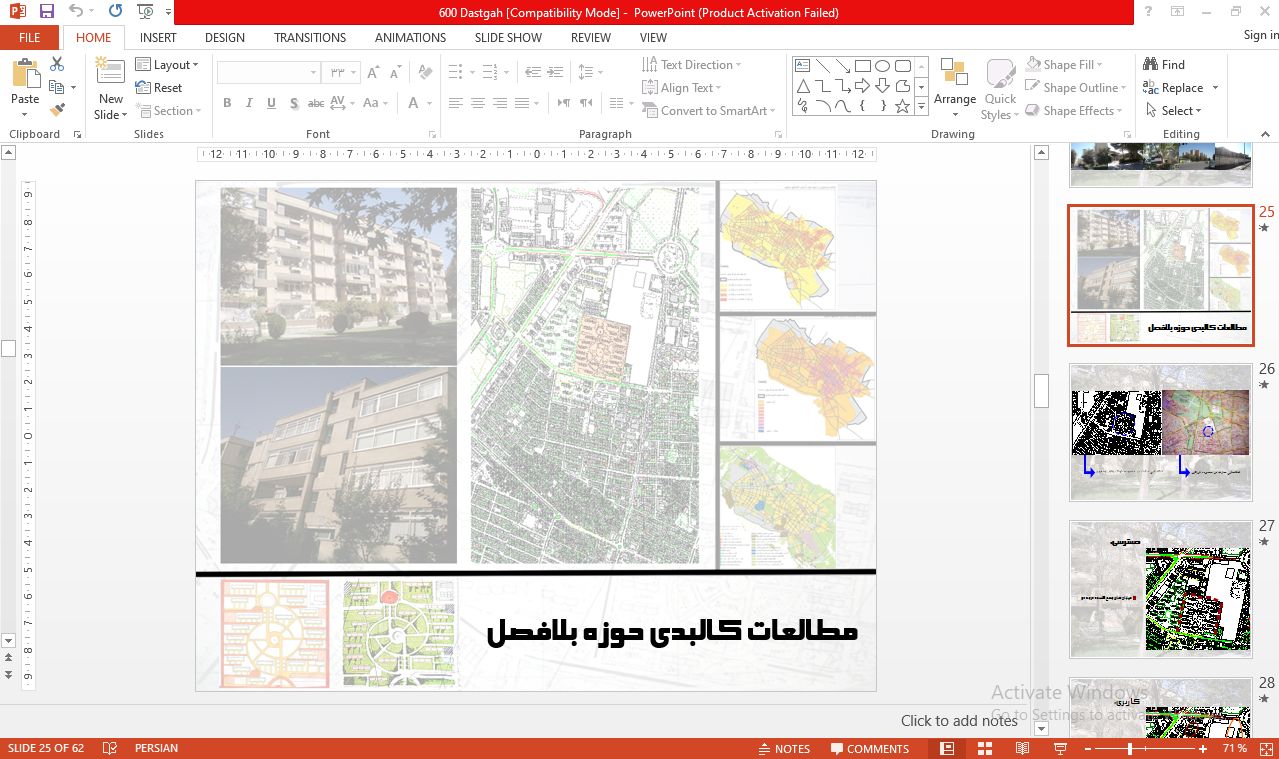The height and width of the screenshot is (759, 1279).
Task: Switch to the INSERT tab
Action: tap(158, 37)
